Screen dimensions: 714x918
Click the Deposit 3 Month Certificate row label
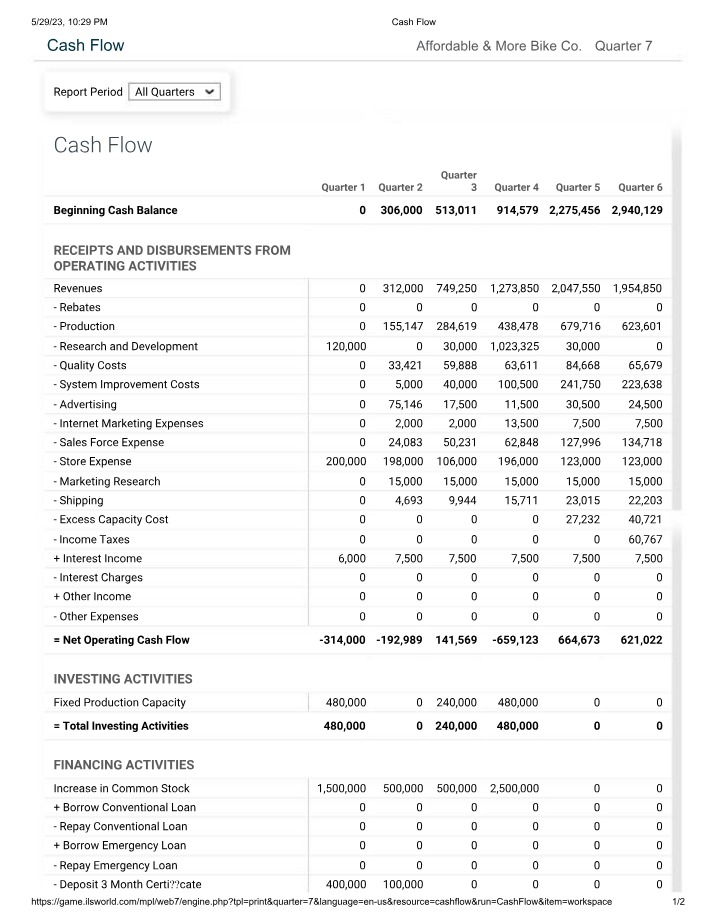click(127, 884)
